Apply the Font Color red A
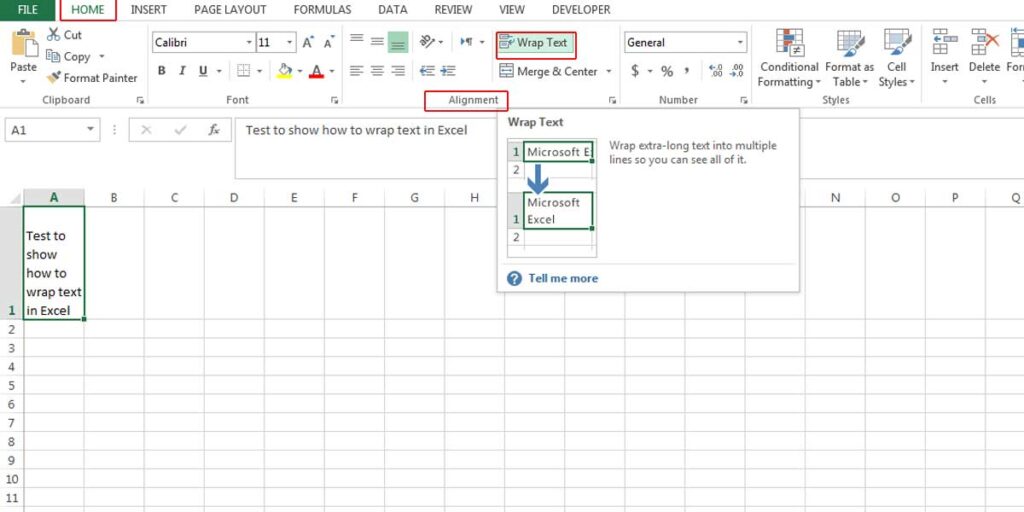The height and width of the screenshot is (512, 1024). pos(317,71)
